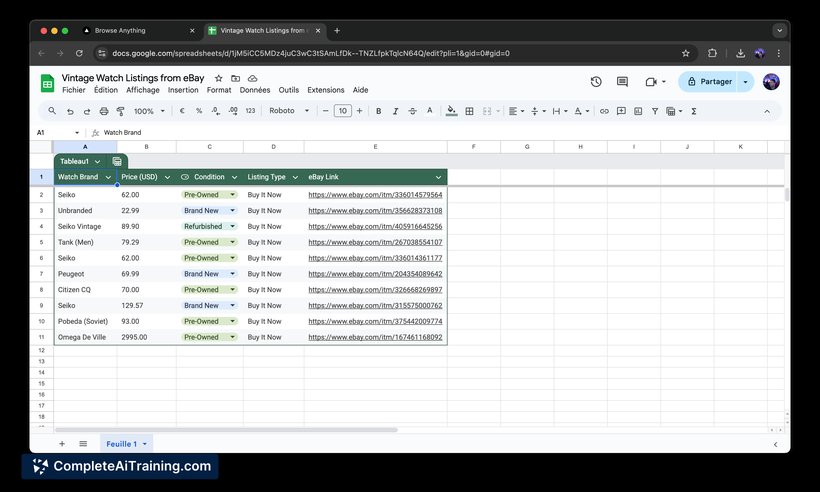Viewport: 820px width, 492px height.
Task: Open text wrapping dropdown
Action: click(x=560, y=111)
